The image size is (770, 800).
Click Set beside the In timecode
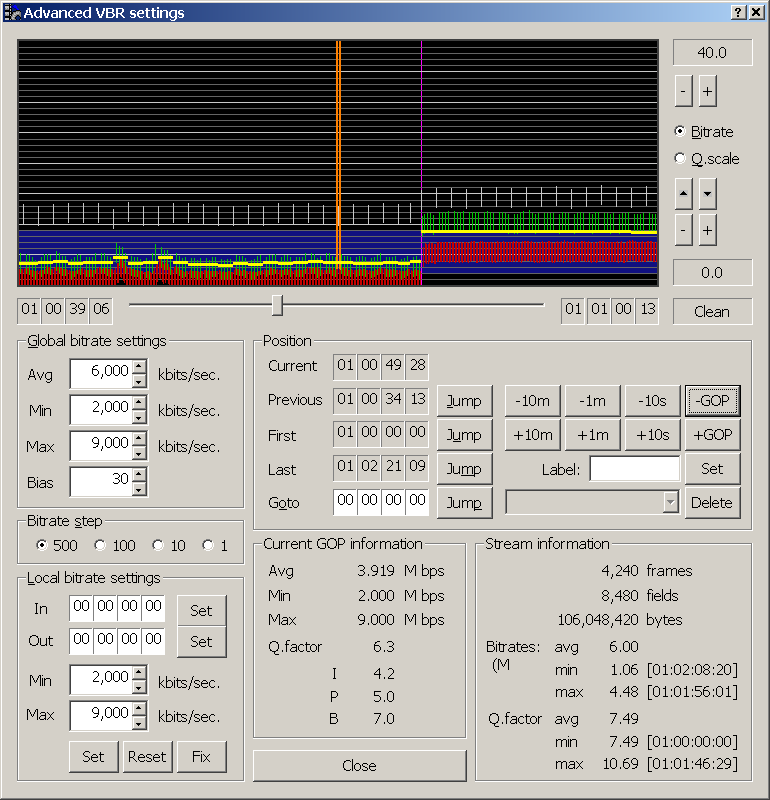[x=202, y=610]
